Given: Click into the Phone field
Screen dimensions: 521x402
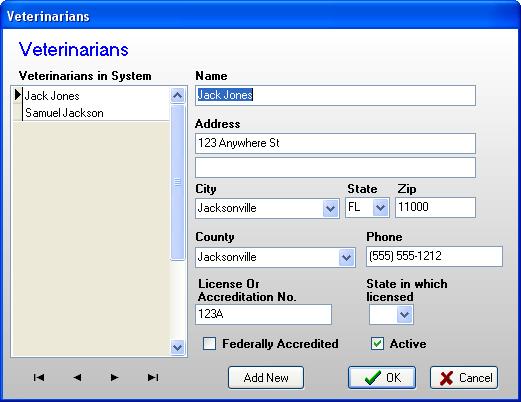Looking at the screenshot, I should tap(434, 256).
